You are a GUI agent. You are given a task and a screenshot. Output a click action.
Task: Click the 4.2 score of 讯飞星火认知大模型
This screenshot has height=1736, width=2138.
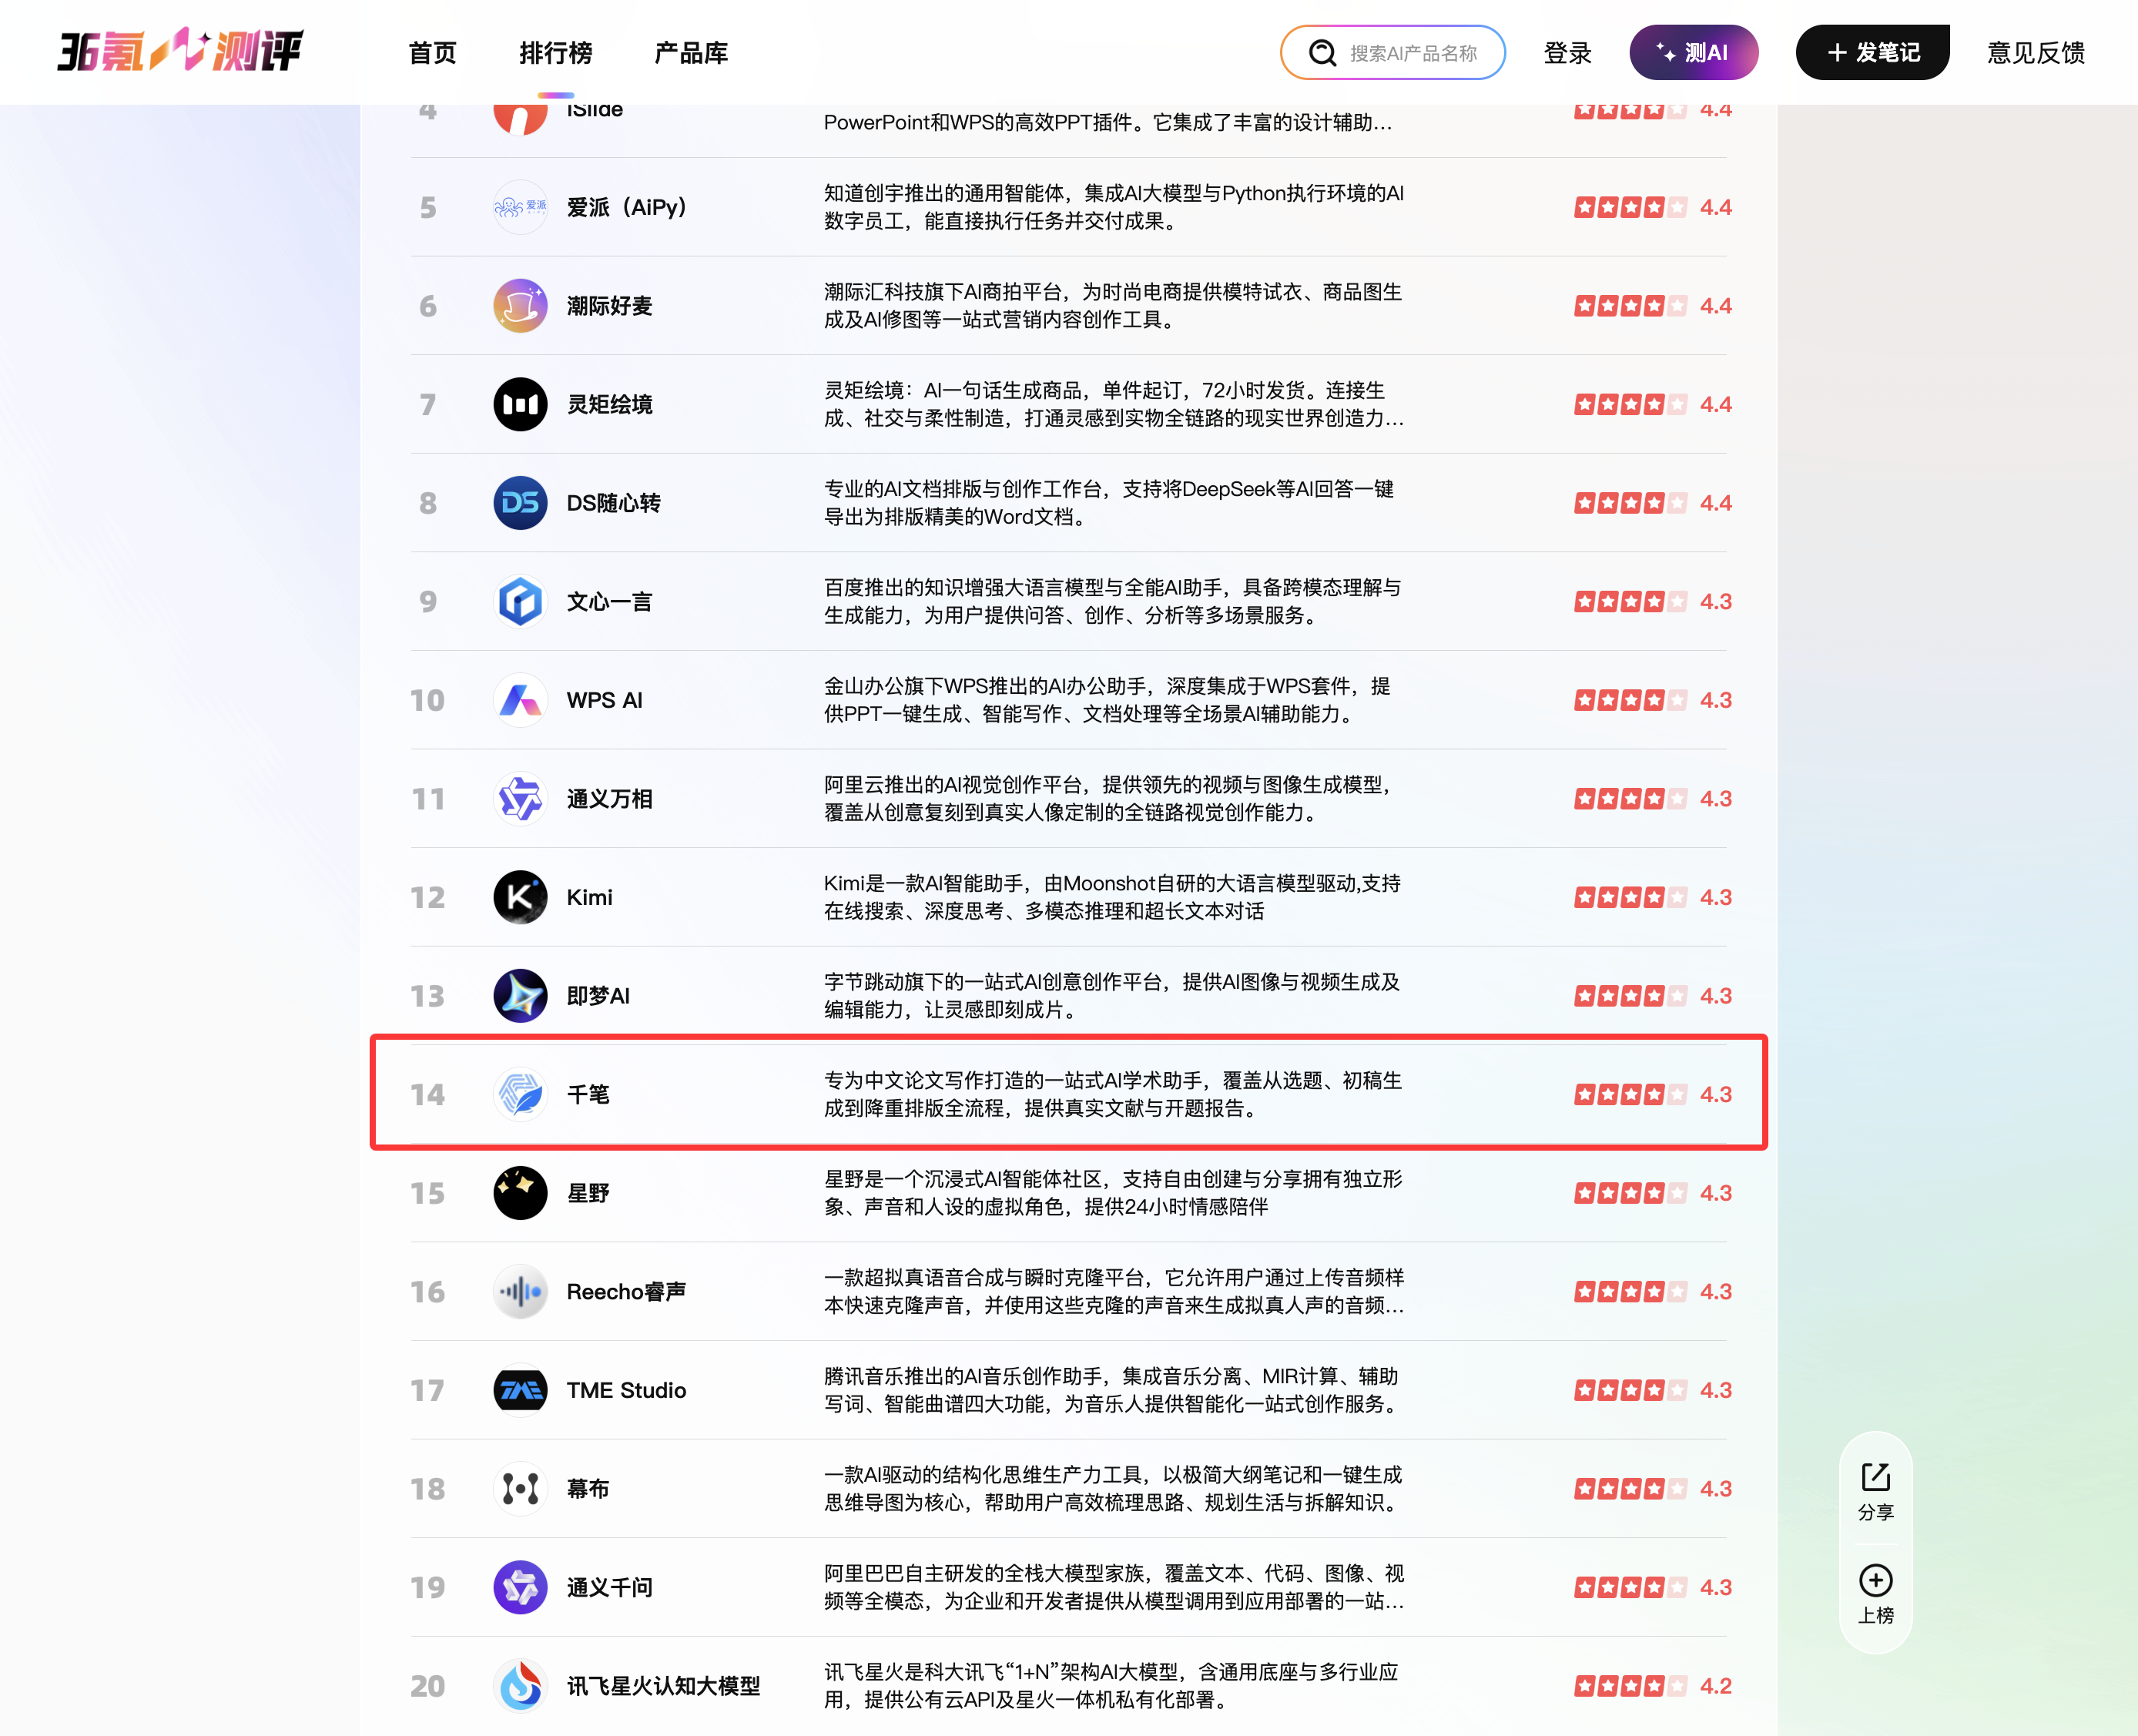click(1716, 1686)
